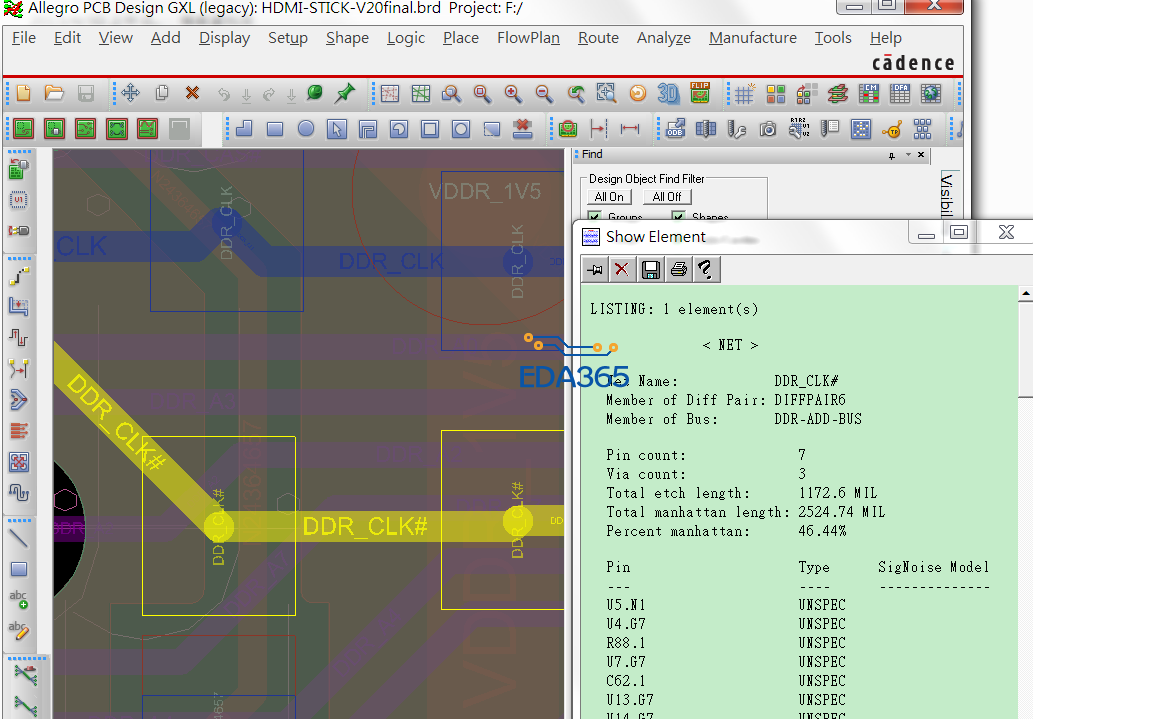This screenshot has width=1152, height=720.
Task: Click the Print icon in Show Element
Action: (678, 269)
